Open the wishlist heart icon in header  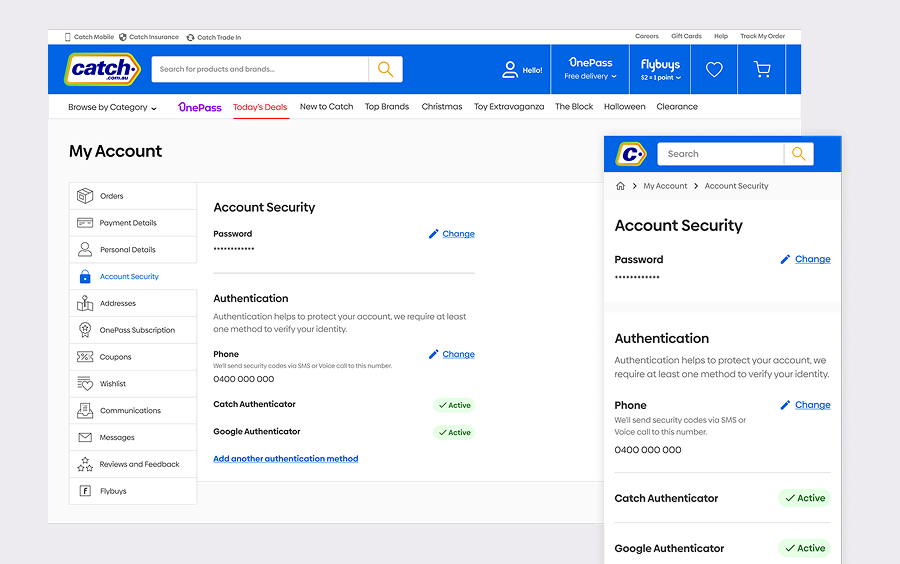[x=714, y=70]
